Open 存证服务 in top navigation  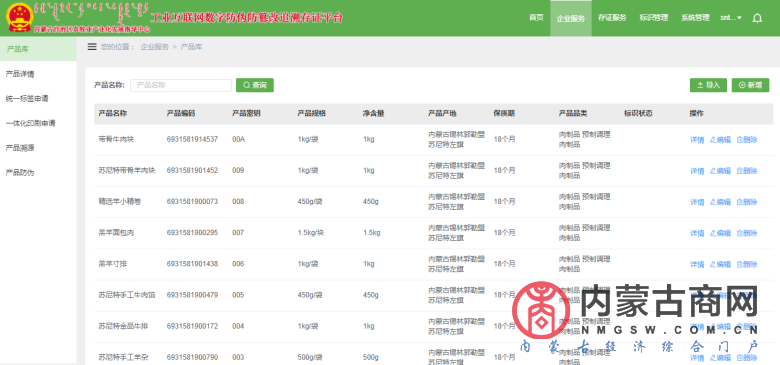(x=612, y=18)
